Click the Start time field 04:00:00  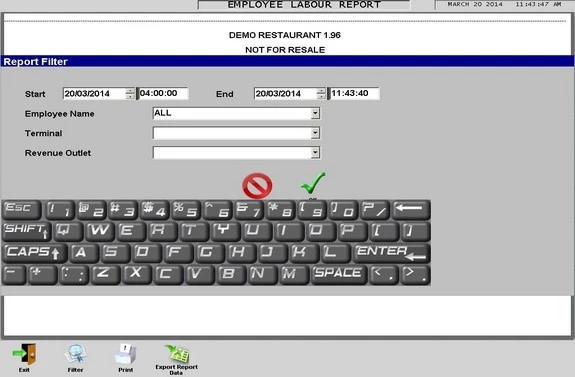pyautogui.click(x=163, y=94)
